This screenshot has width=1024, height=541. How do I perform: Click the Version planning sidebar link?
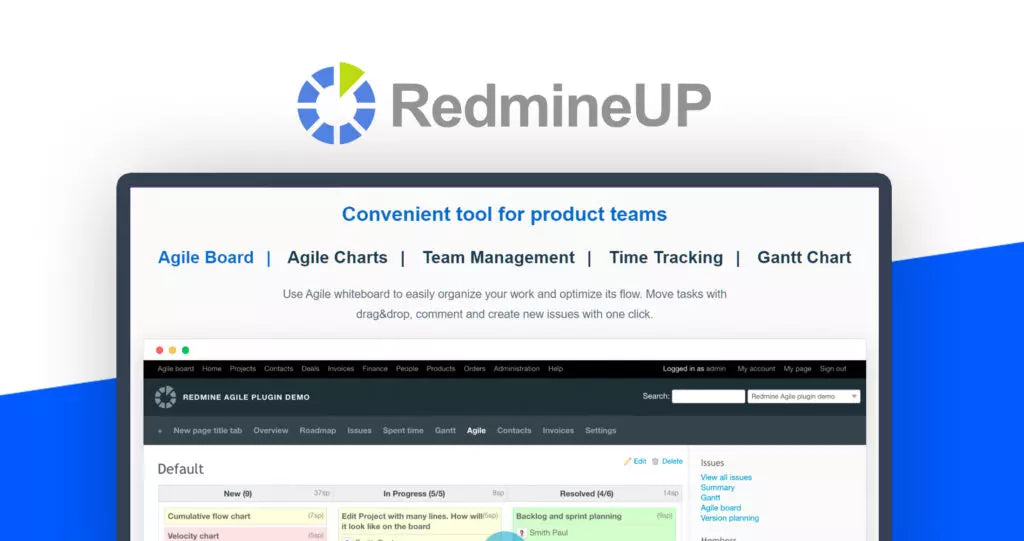(x=729, y=518)
